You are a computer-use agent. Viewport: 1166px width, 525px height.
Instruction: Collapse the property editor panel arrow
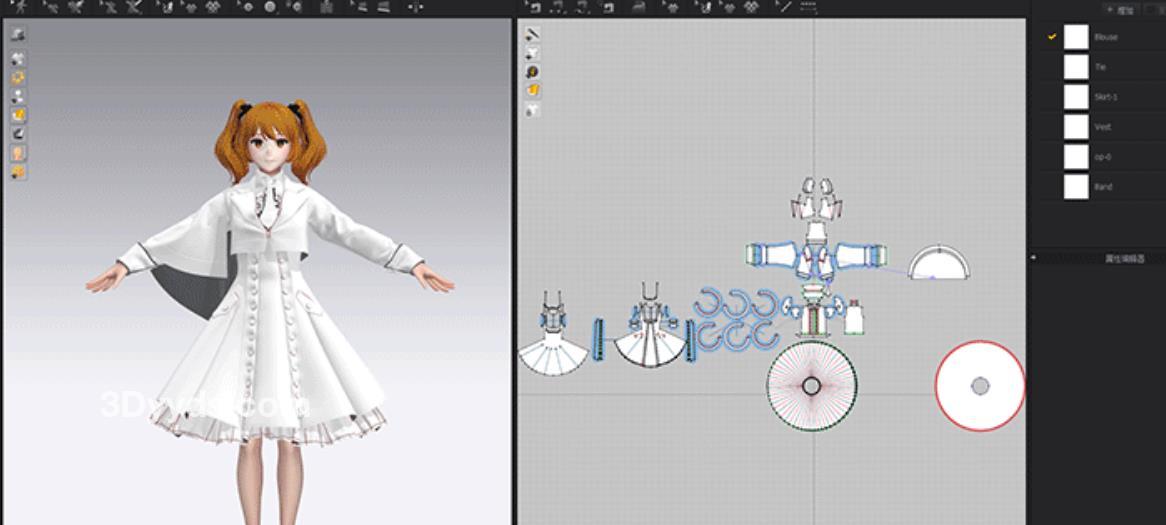click(1034, 258)
